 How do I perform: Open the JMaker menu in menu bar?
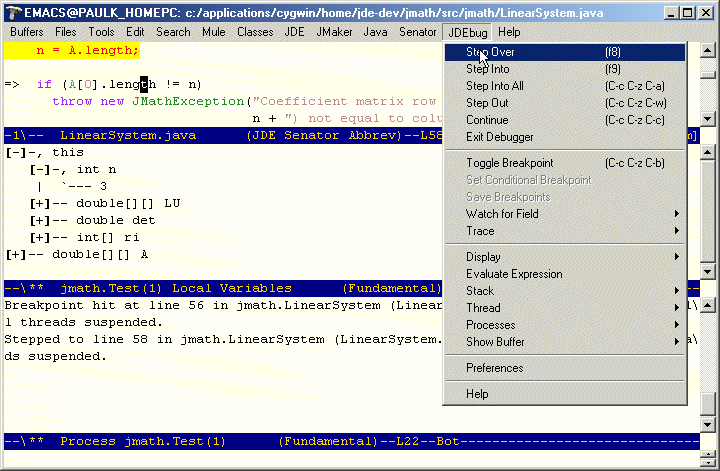[x=333, y=32]
